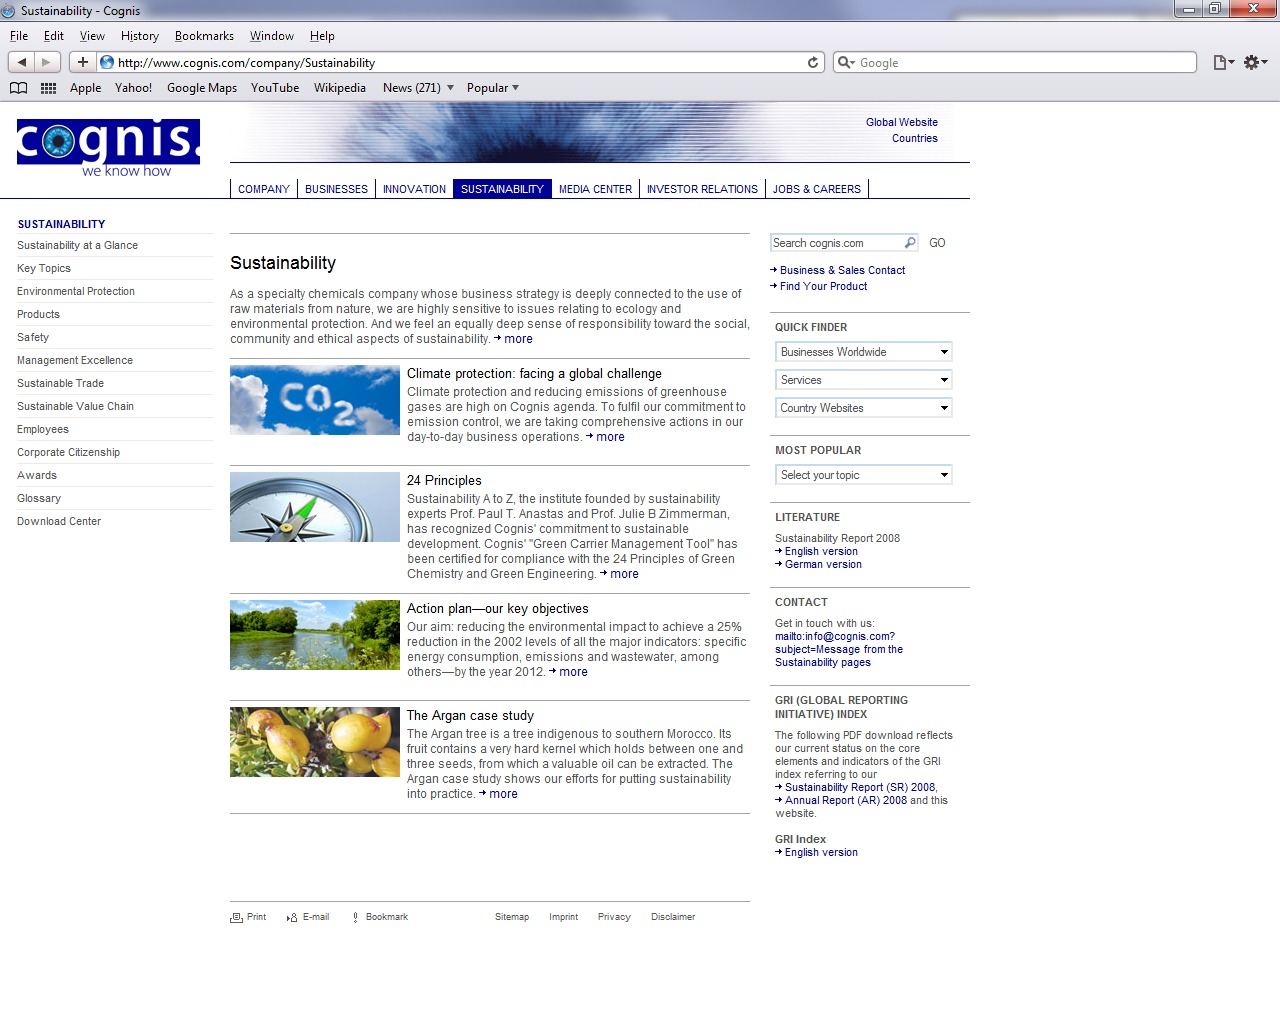Show Top Sites grid icon
The width and height of the screenshot is (1280, 1024).
[48, 88]
